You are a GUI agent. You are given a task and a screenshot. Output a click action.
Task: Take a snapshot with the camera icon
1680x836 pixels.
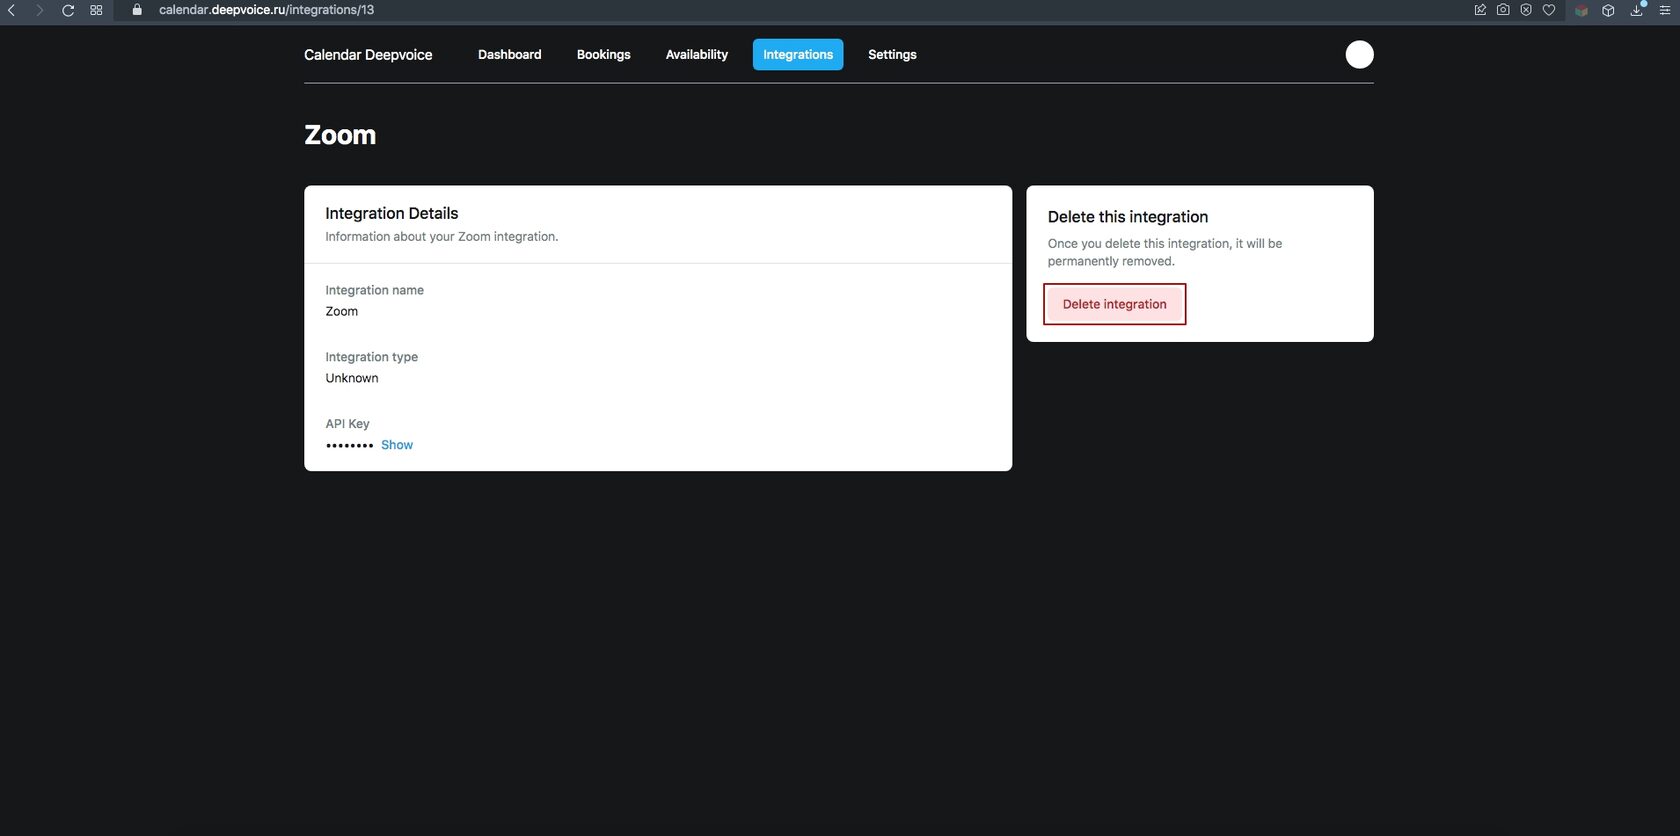click(1503, 10)
